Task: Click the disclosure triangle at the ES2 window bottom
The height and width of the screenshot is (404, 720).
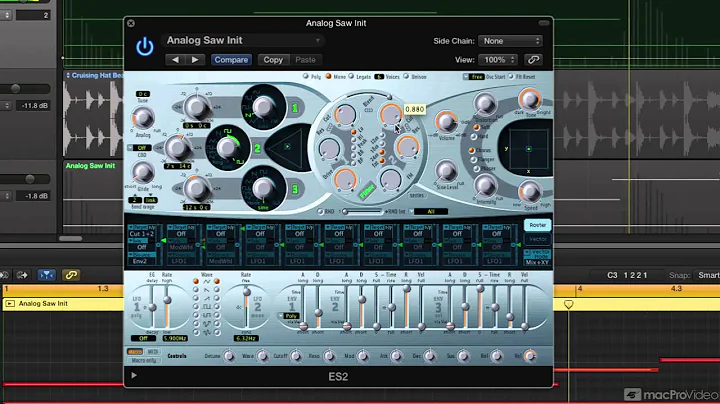Action: click(134, 376)
